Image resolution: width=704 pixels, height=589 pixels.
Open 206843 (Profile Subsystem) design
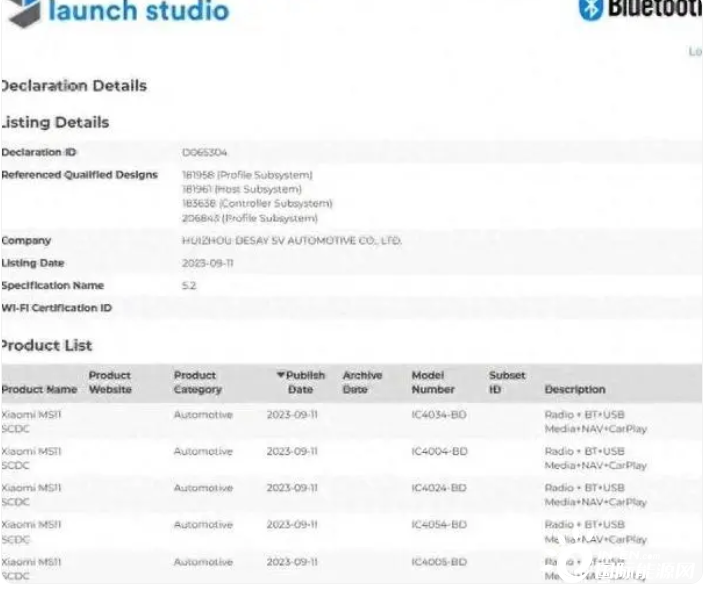tap(250, 218)
